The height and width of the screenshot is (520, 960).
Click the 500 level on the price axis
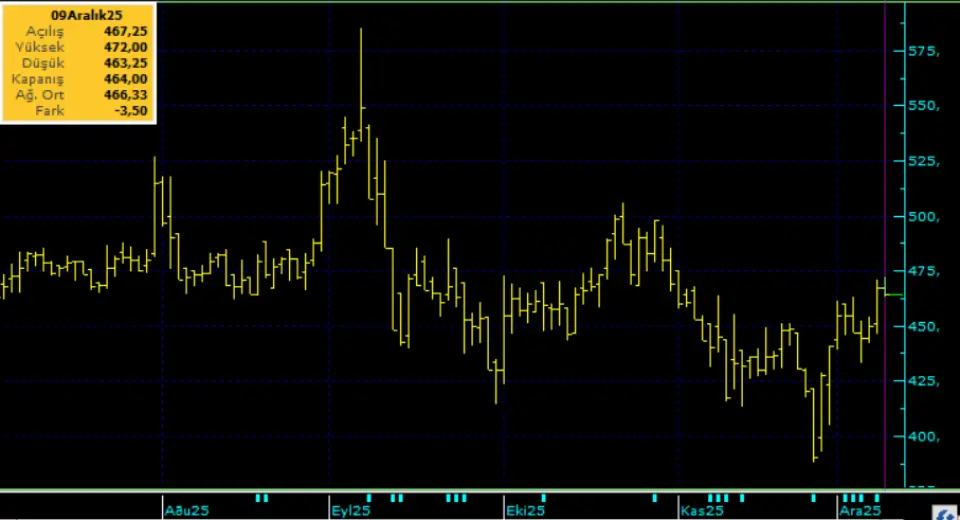click(923, 217)
